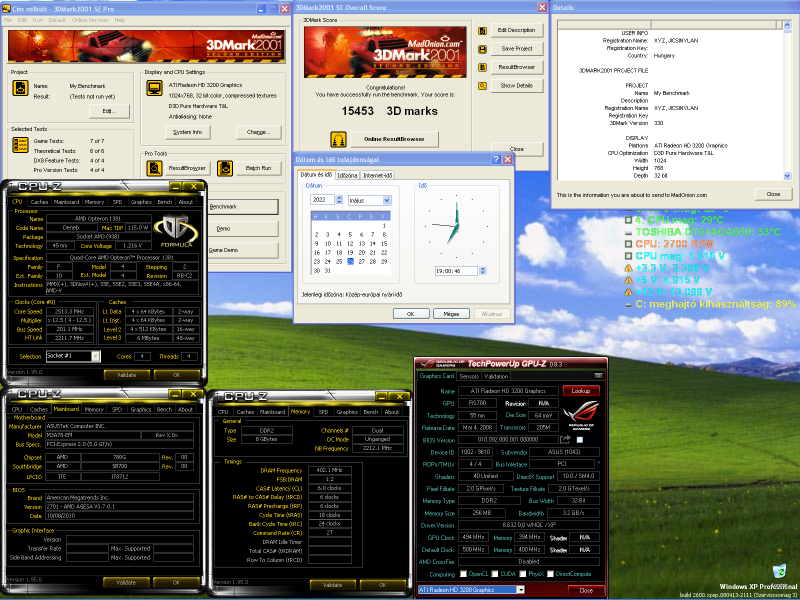Screen dimensions: 800x600
Task: Click the Show Details button
Action: point(517,86)
